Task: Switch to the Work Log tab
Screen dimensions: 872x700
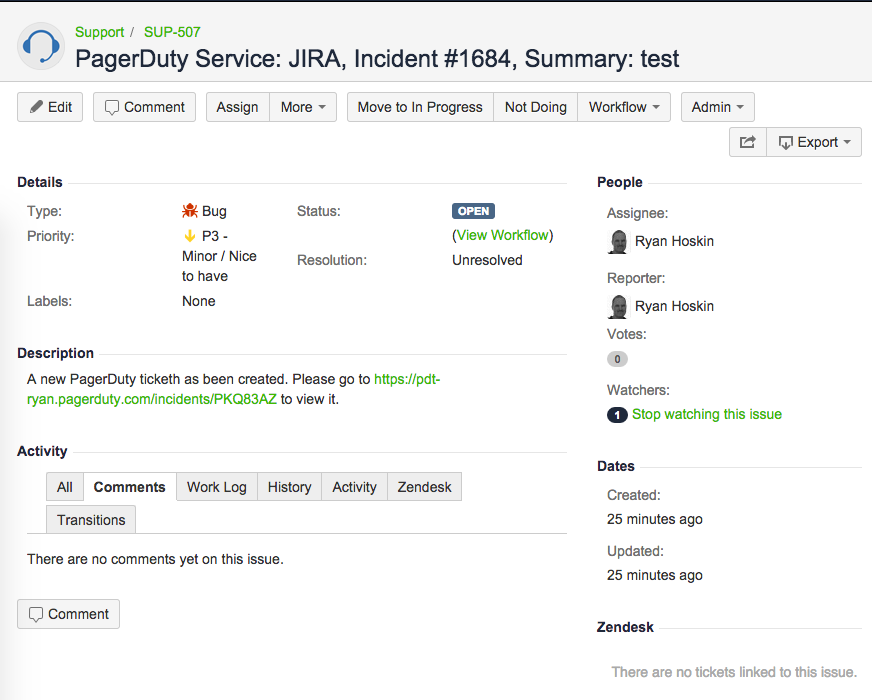Action: (217, 487)
